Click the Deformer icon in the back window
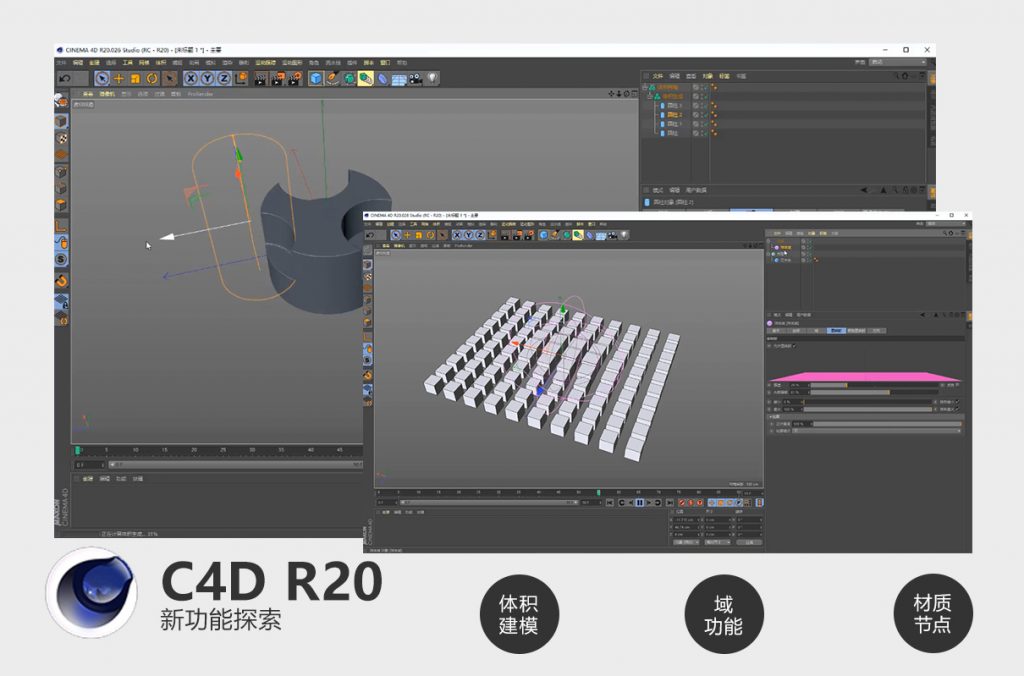The width and height of the screenshot is (1024, 676). pos(382,79)
